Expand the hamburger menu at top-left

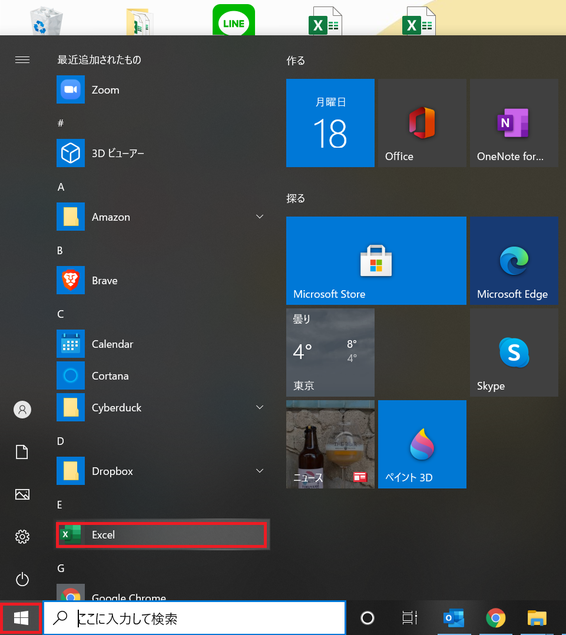coord(22,60)
